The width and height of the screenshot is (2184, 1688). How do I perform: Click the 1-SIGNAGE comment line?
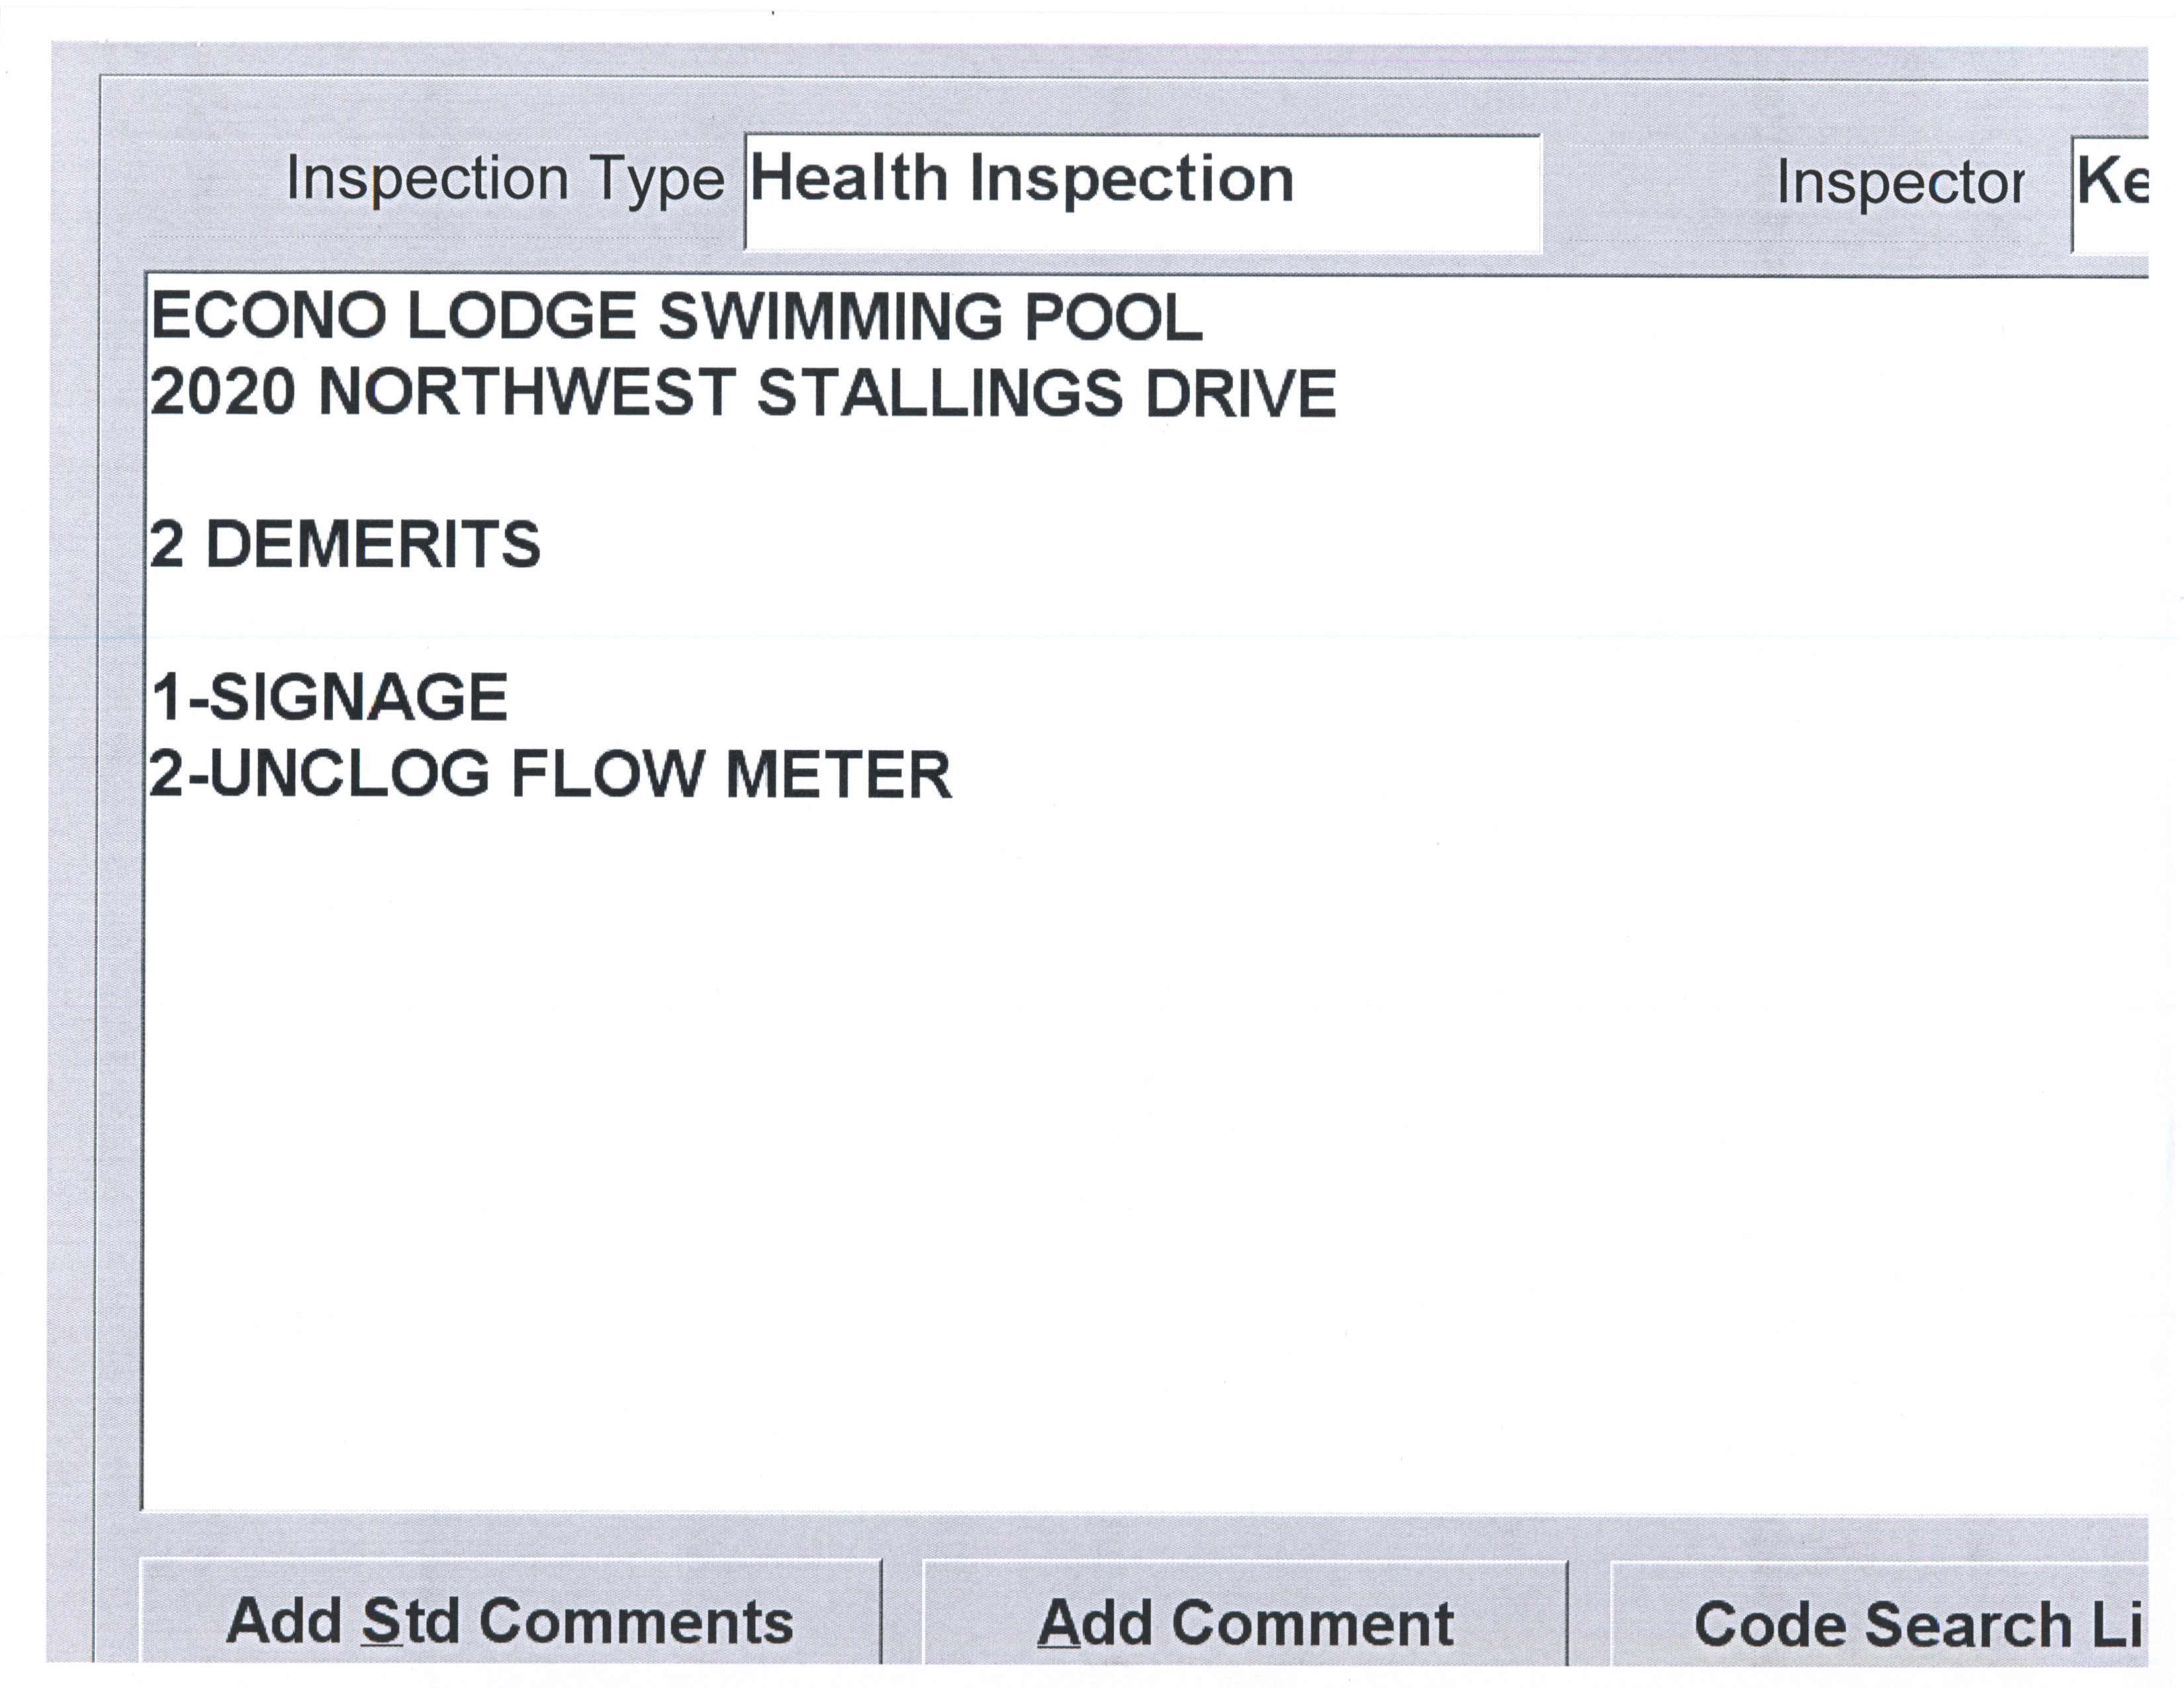[330, 697]
